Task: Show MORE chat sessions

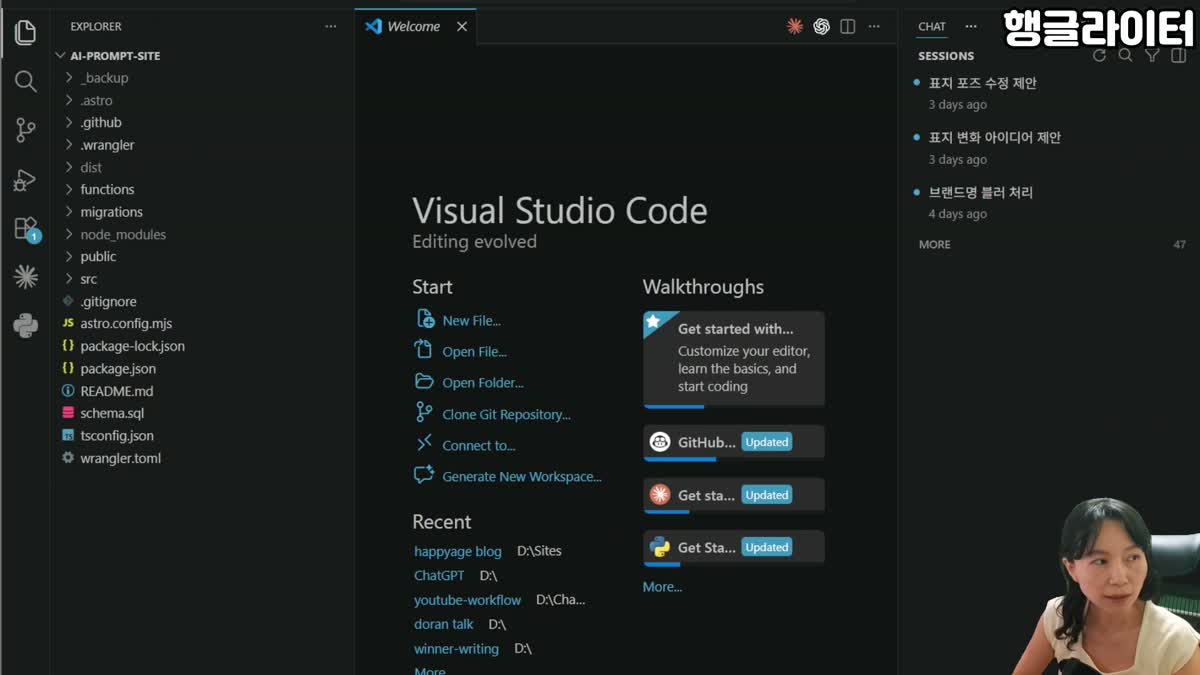Action: pyautogui.click(x=935, y=244)
